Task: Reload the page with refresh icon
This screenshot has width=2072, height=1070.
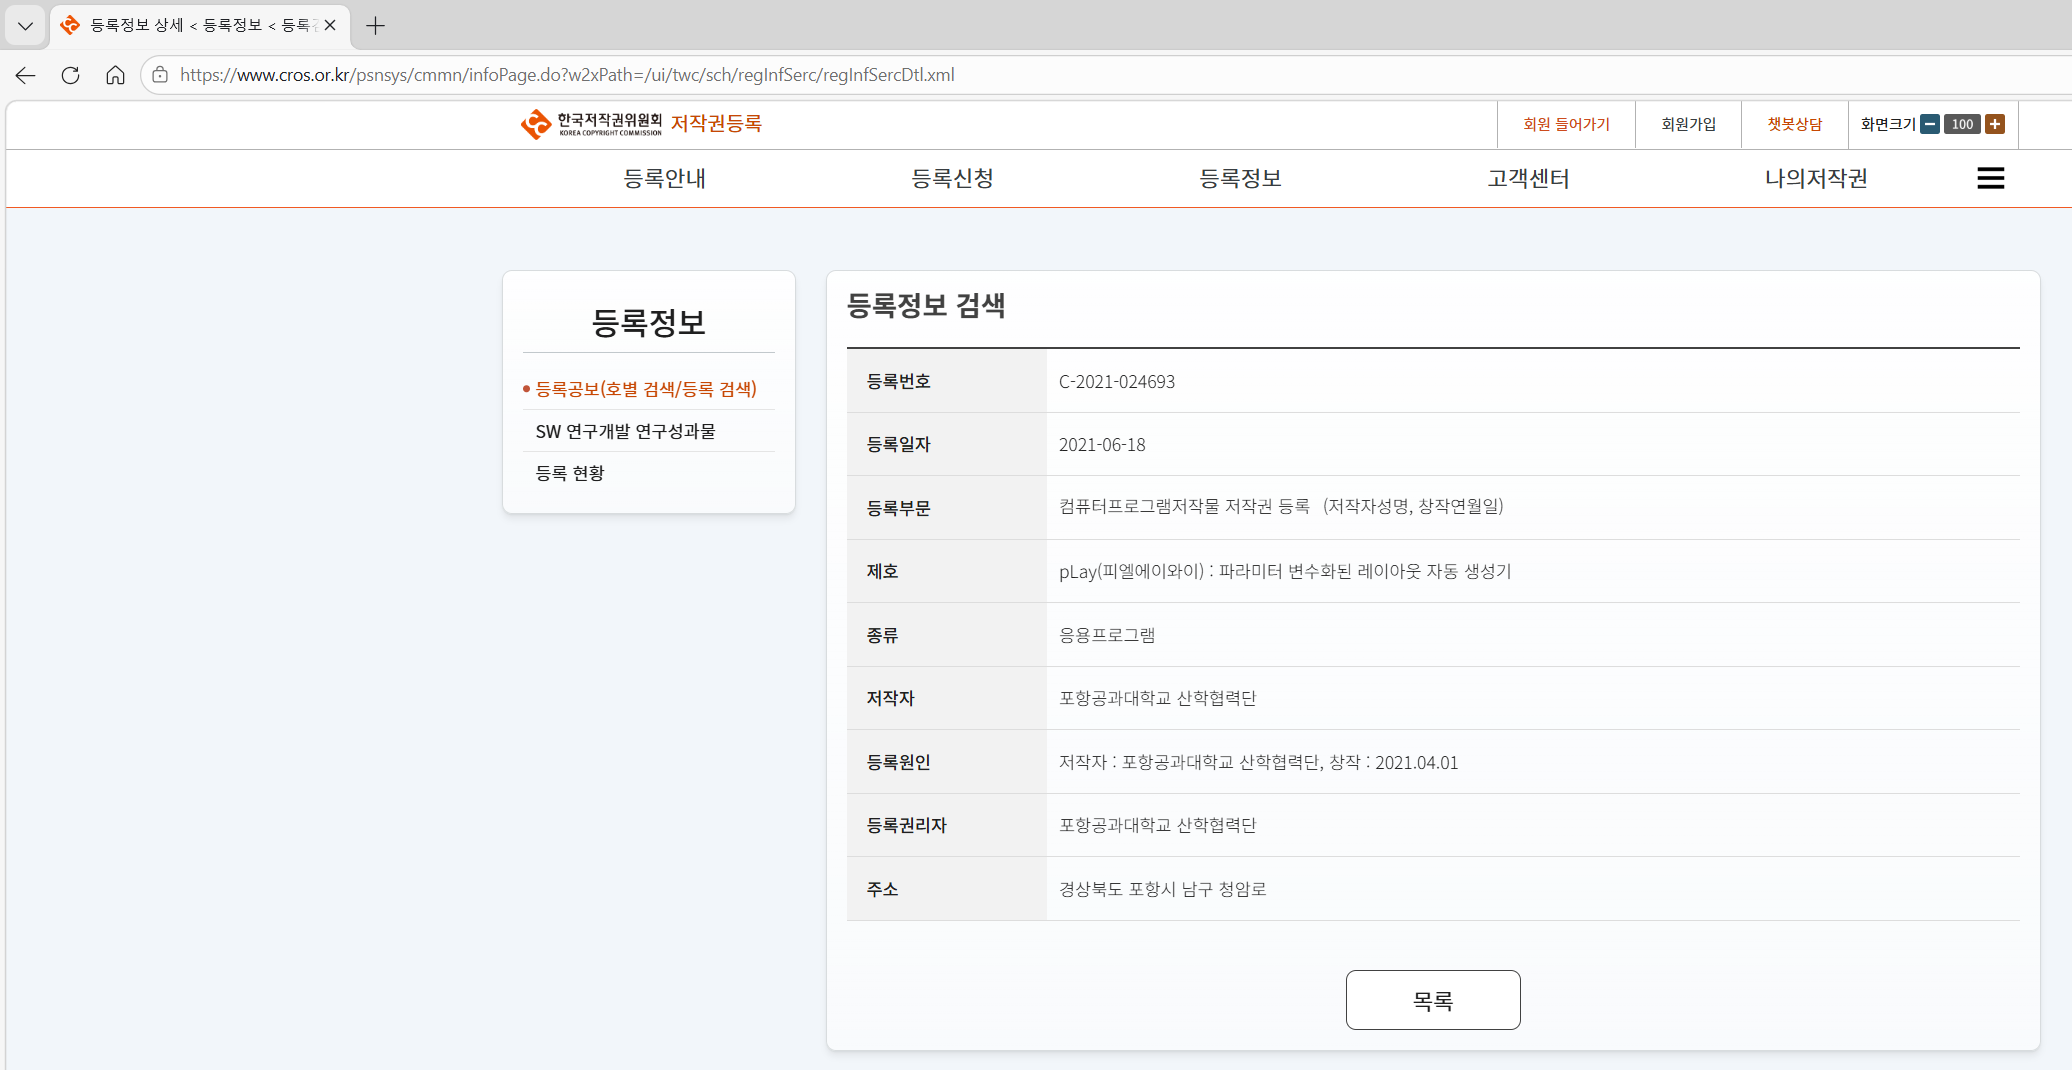Action: click(70, 75)
